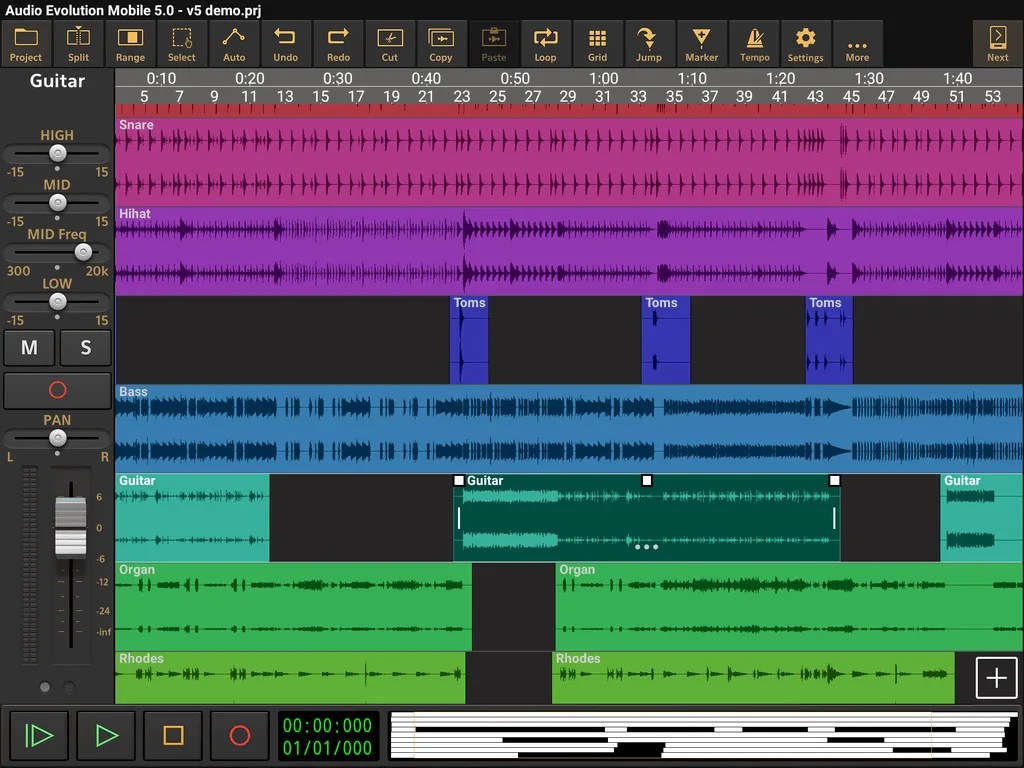Select the Split tool
Image resolution: width=1024 pixels, height=768 pixels.
(78, 43)
